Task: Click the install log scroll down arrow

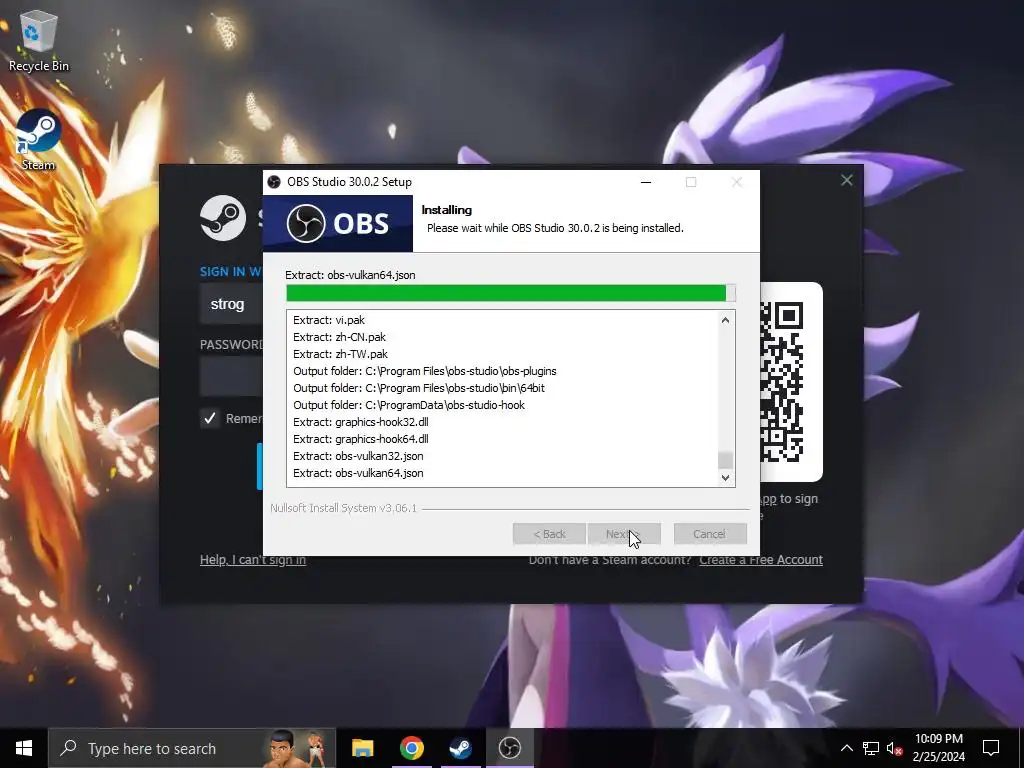Action: tap(725, 477)
